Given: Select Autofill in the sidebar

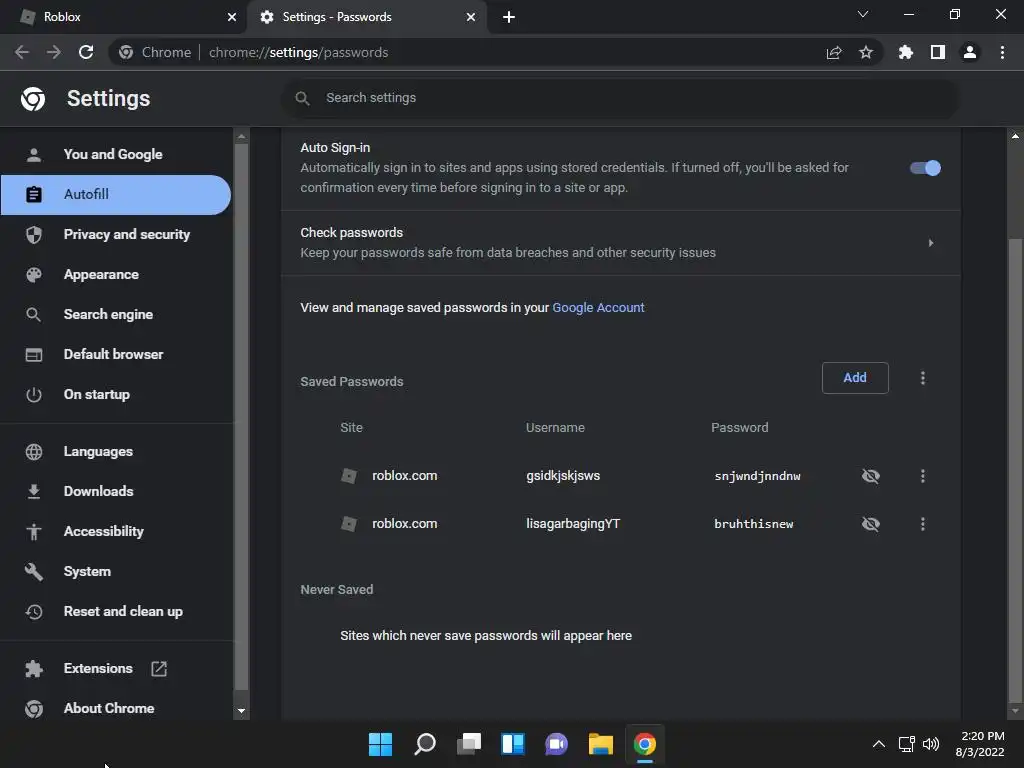Looking at the screenshot, I should coord(116,195).
